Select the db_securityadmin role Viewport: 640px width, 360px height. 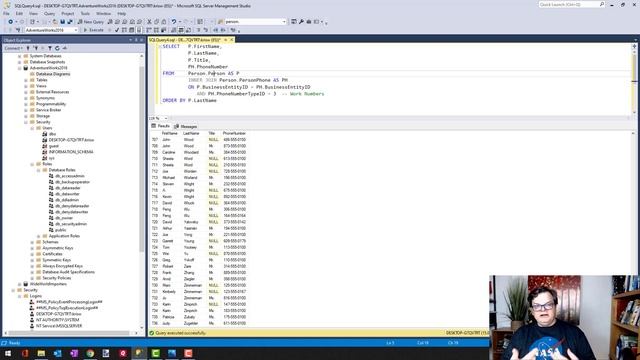pyautogui.click(x=71, y=224)
